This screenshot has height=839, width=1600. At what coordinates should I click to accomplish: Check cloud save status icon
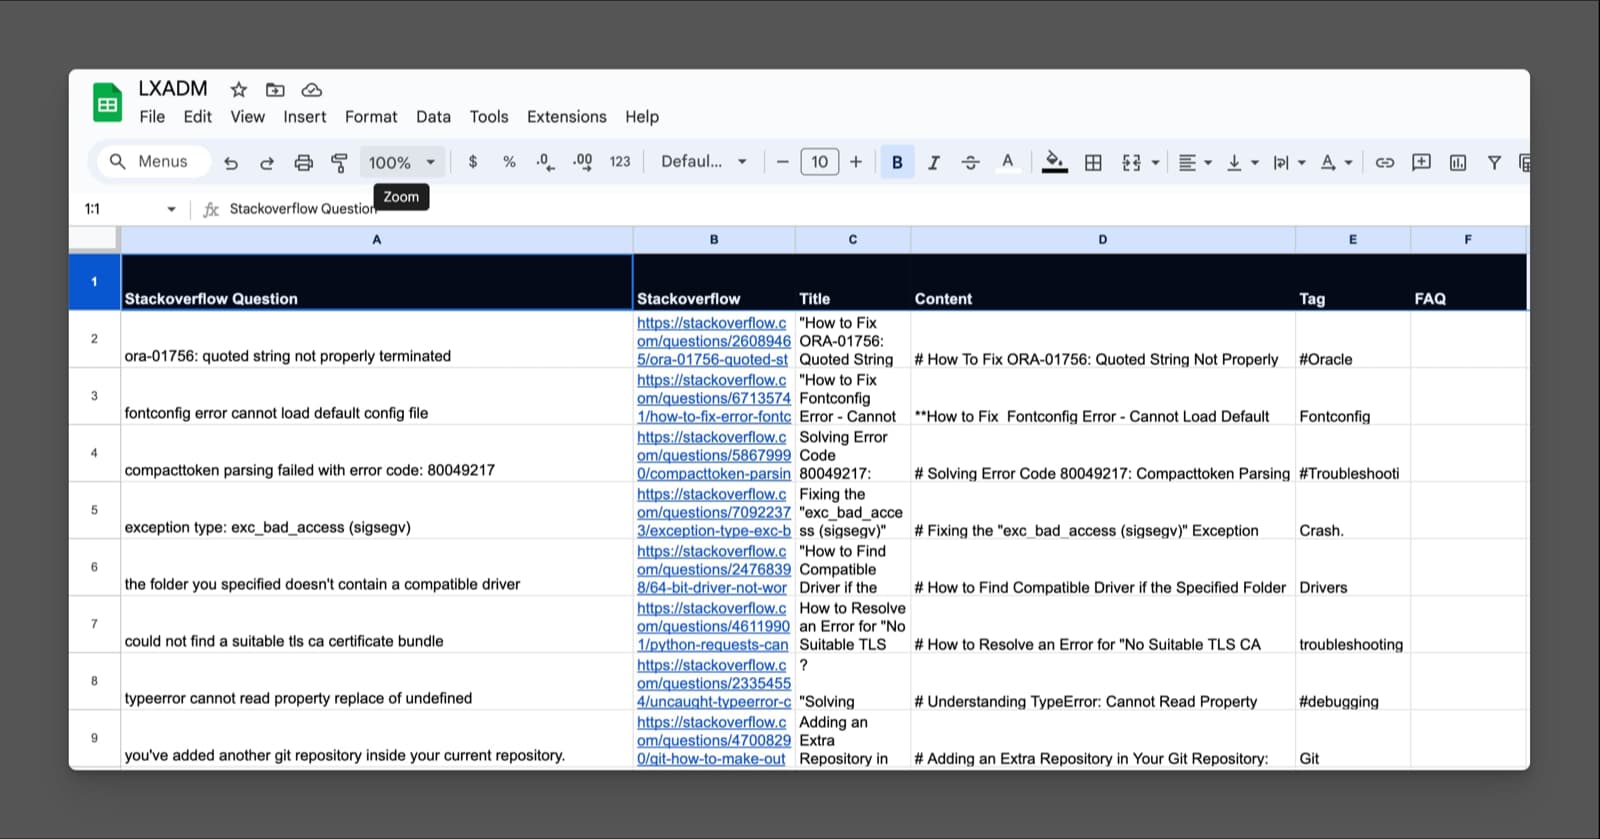tap(312, 89)
